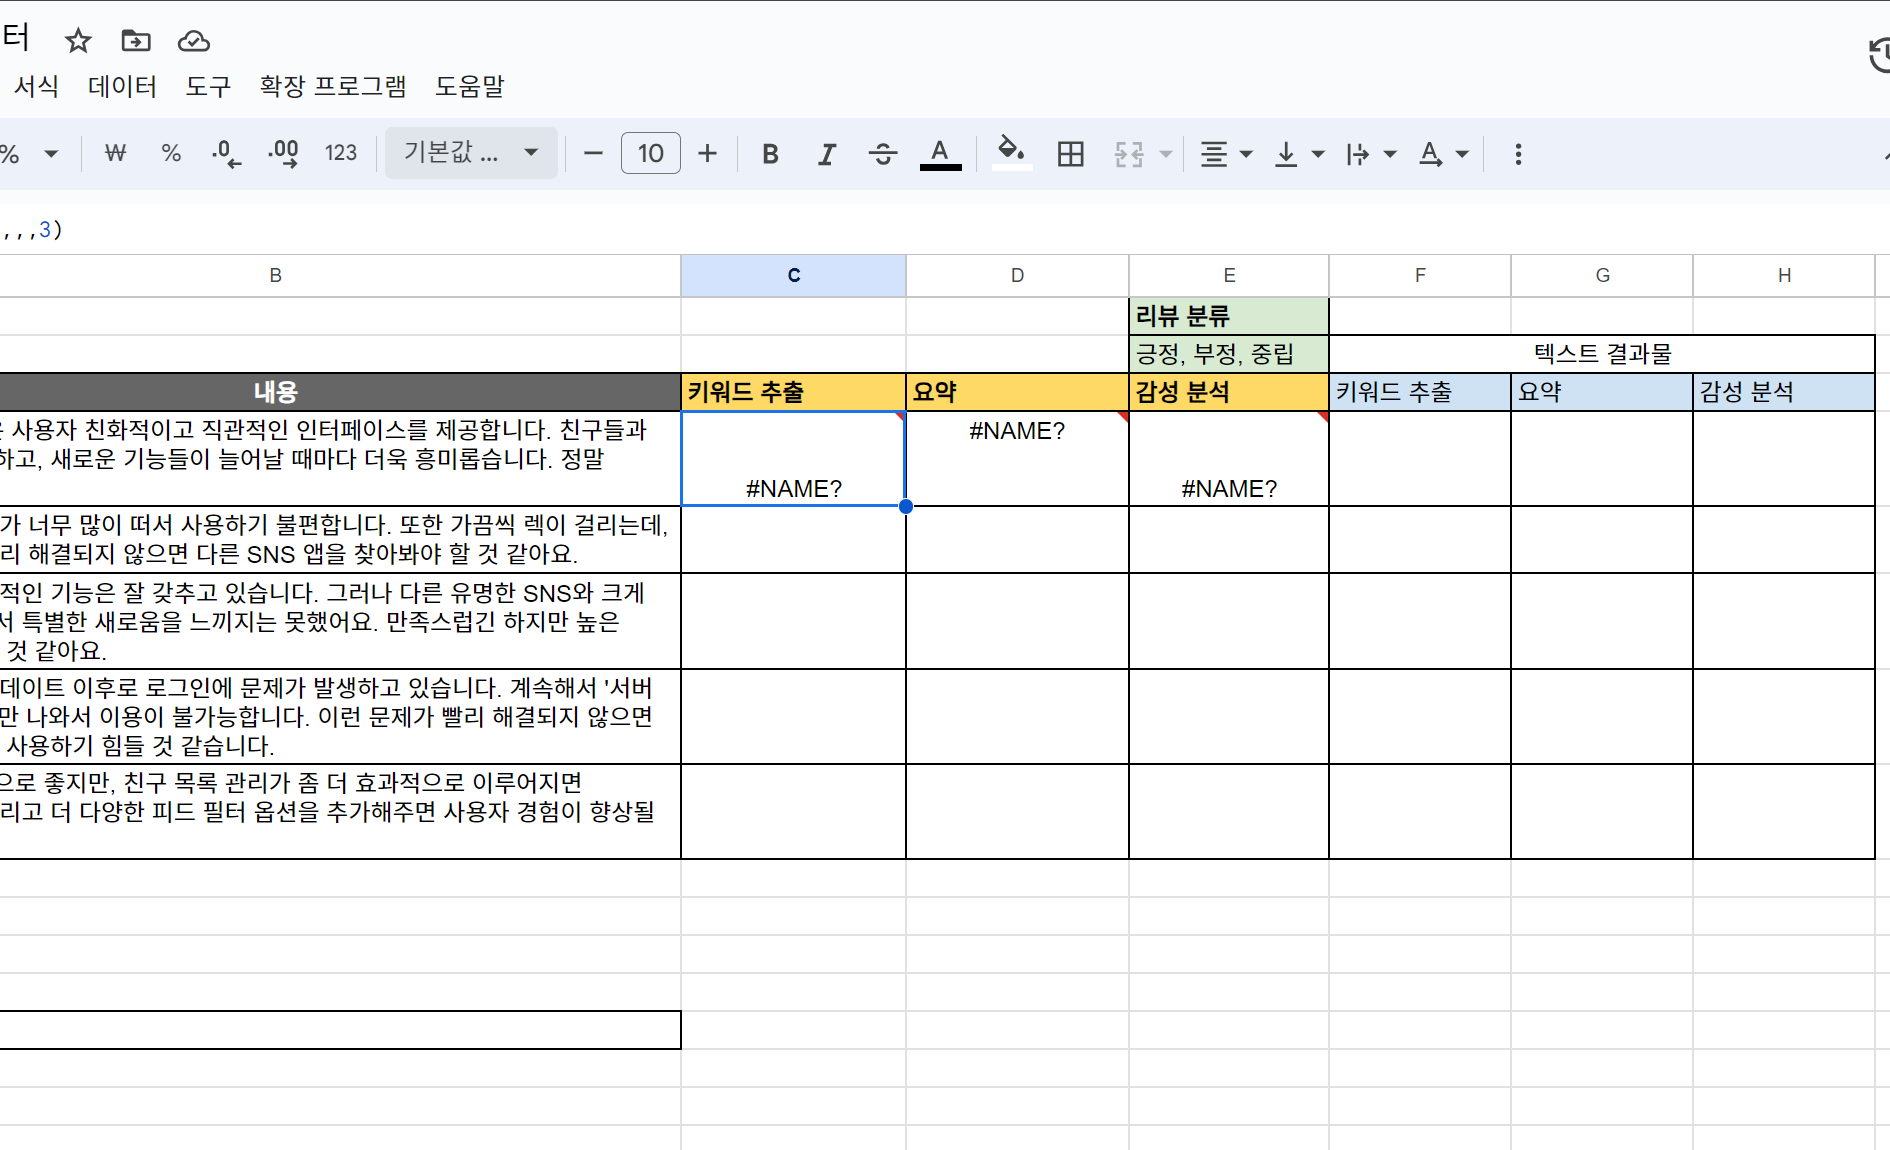Open the 도구 menu
Viewport: 1890px width, 1150px height.
point(208,86)
